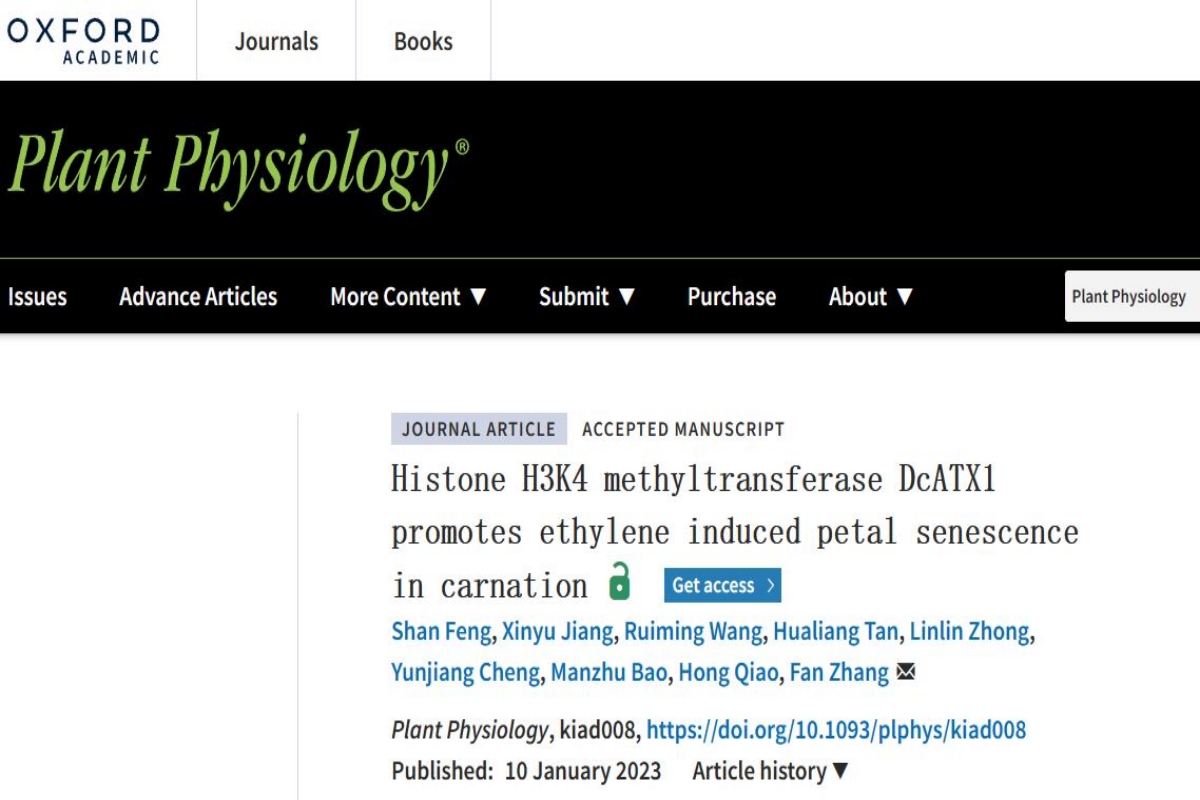Expand the Submit menu
The image size is (1200, 800).
click(x=588, y=297)
